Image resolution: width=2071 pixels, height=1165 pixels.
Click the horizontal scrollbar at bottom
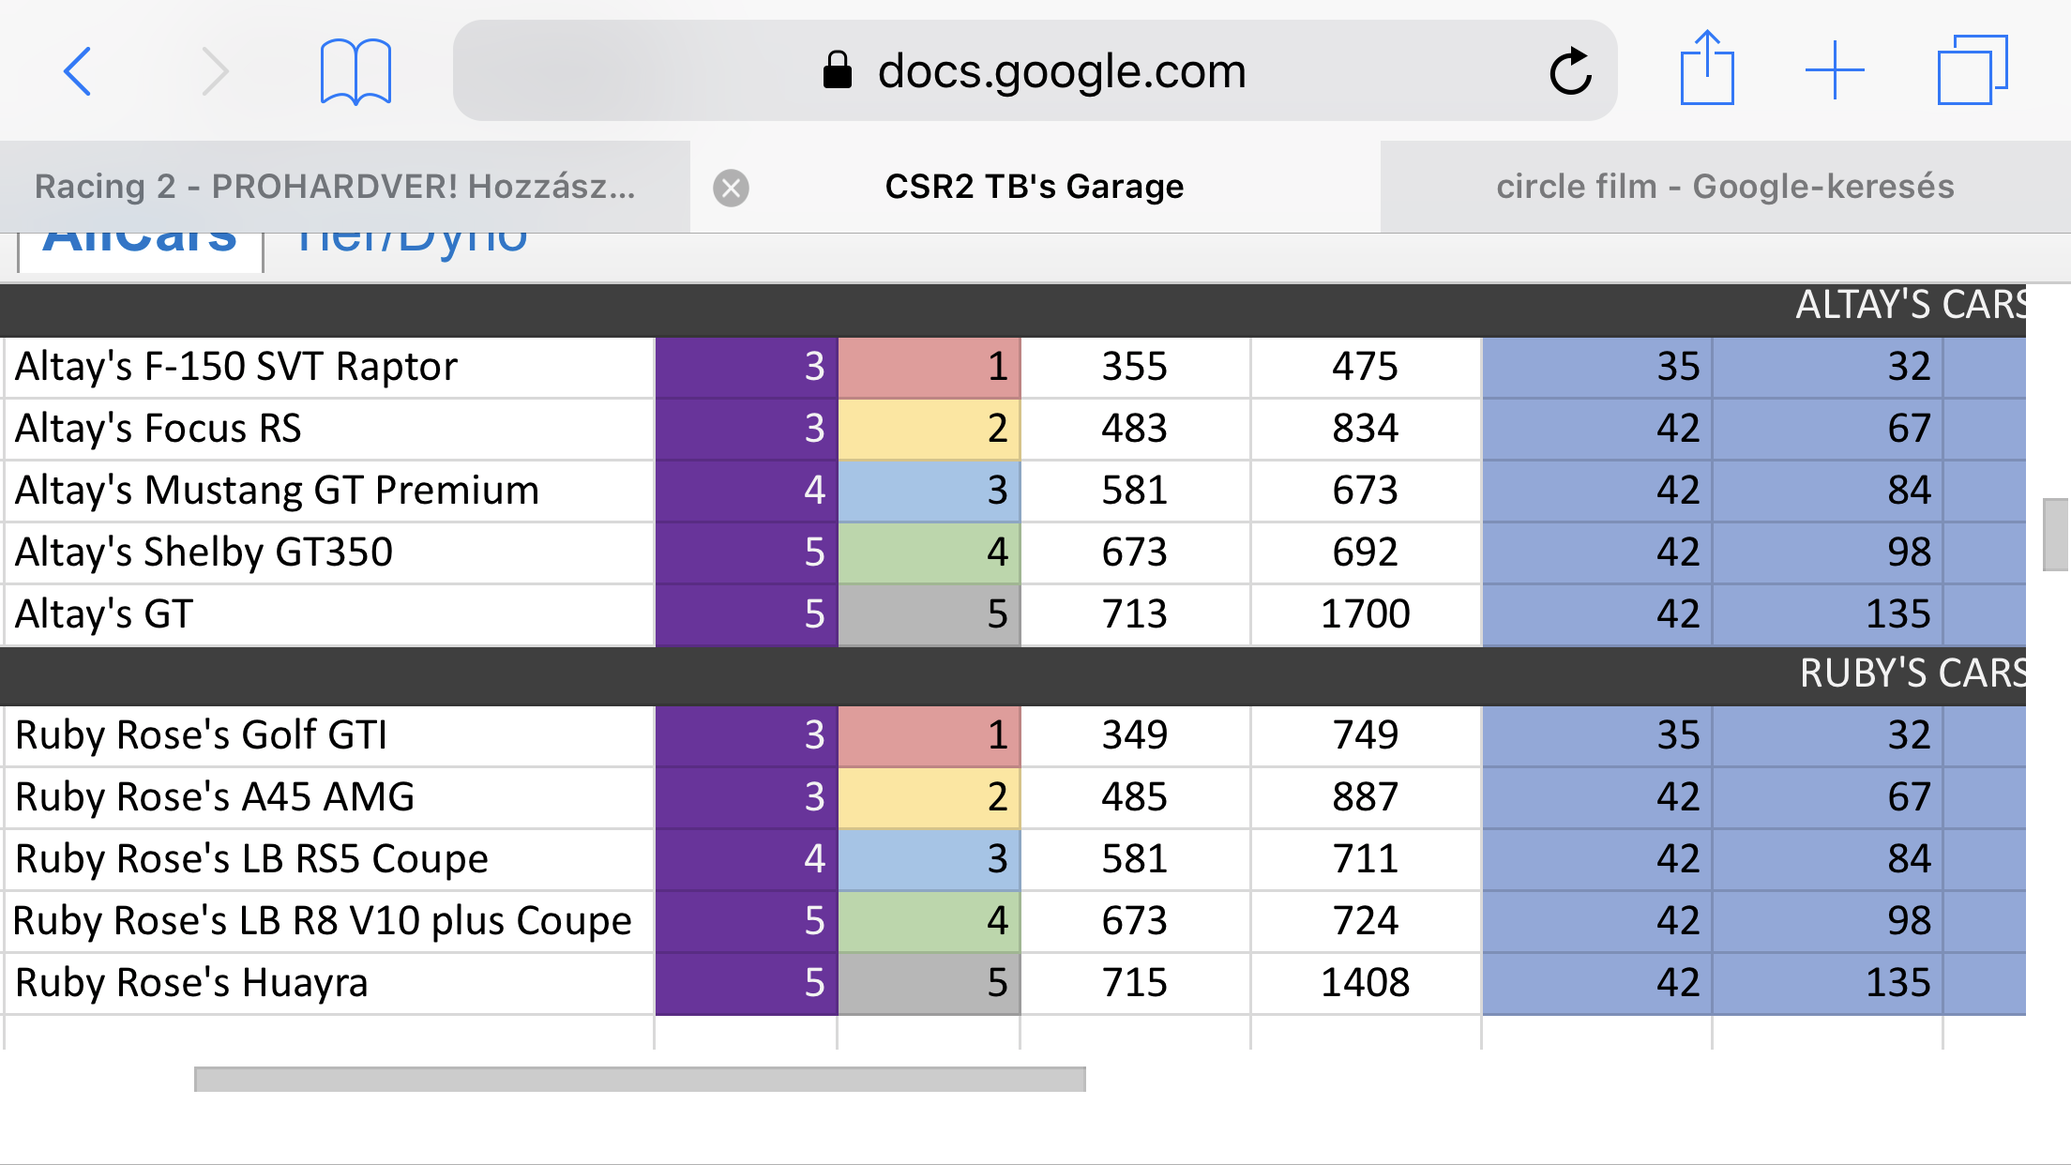639,1079
